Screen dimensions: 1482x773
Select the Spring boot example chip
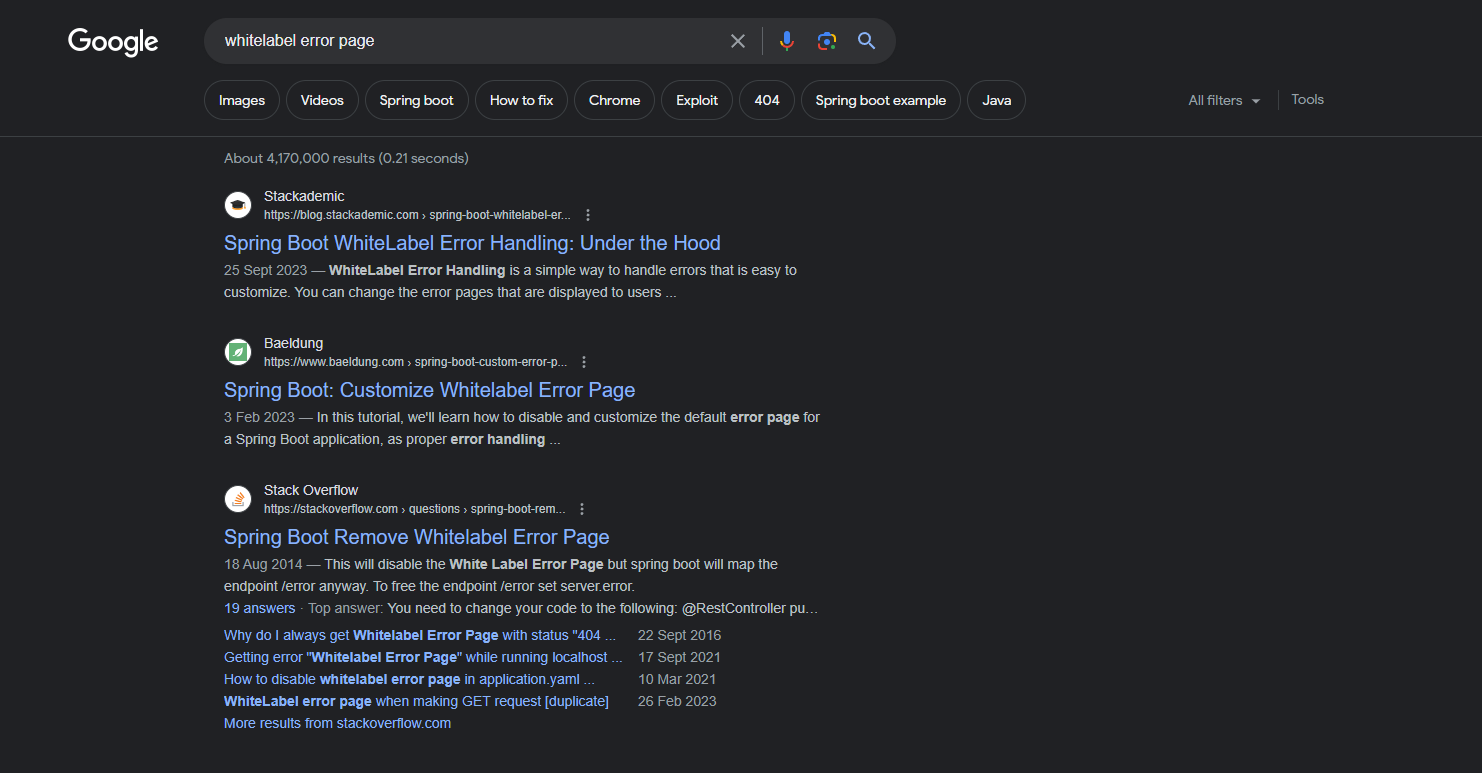(x=881, y=100)
